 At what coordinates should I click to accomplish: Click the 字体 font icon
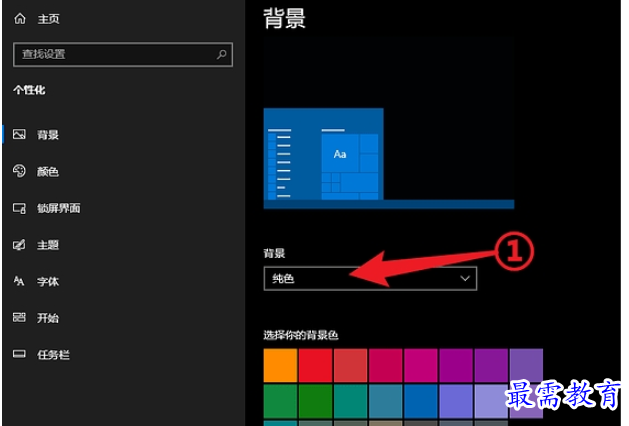(19, 281)
